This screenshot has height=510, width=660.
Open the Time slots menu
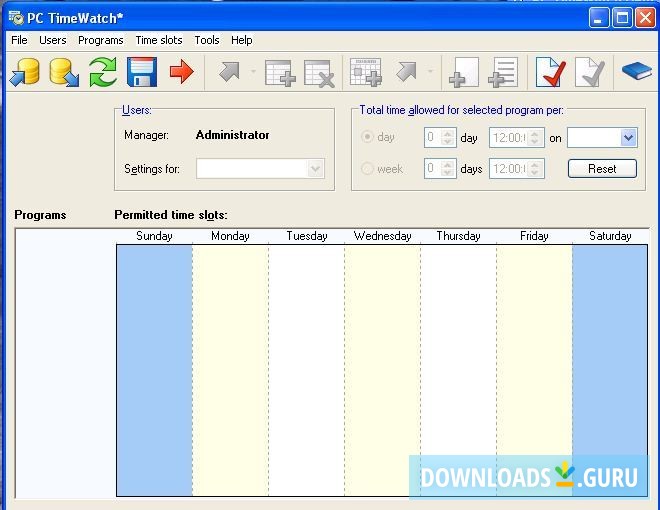[x=159, y=40]
